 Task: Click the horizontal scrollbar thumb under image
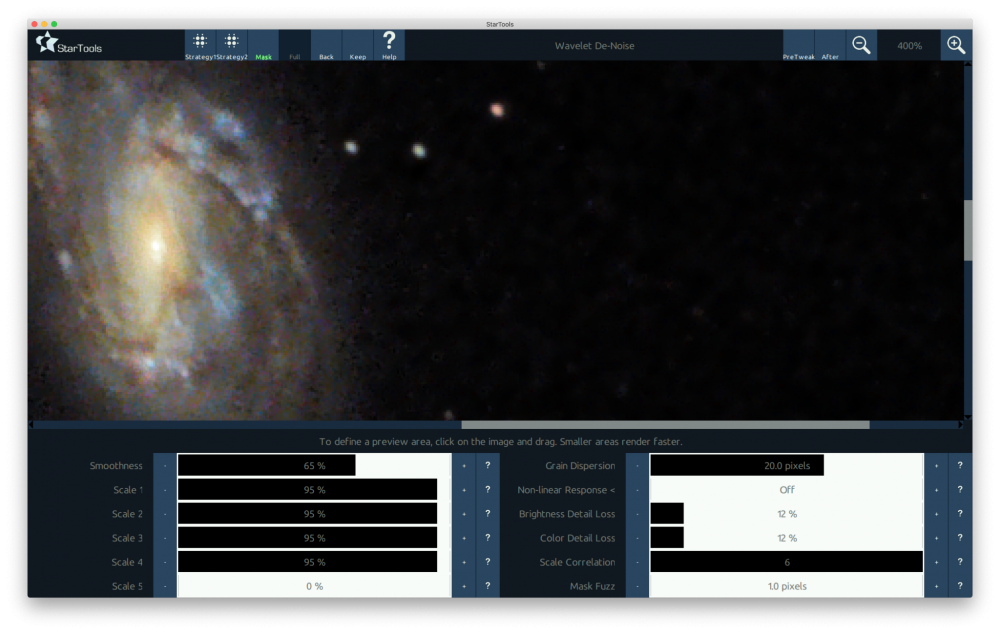point(665,425)
